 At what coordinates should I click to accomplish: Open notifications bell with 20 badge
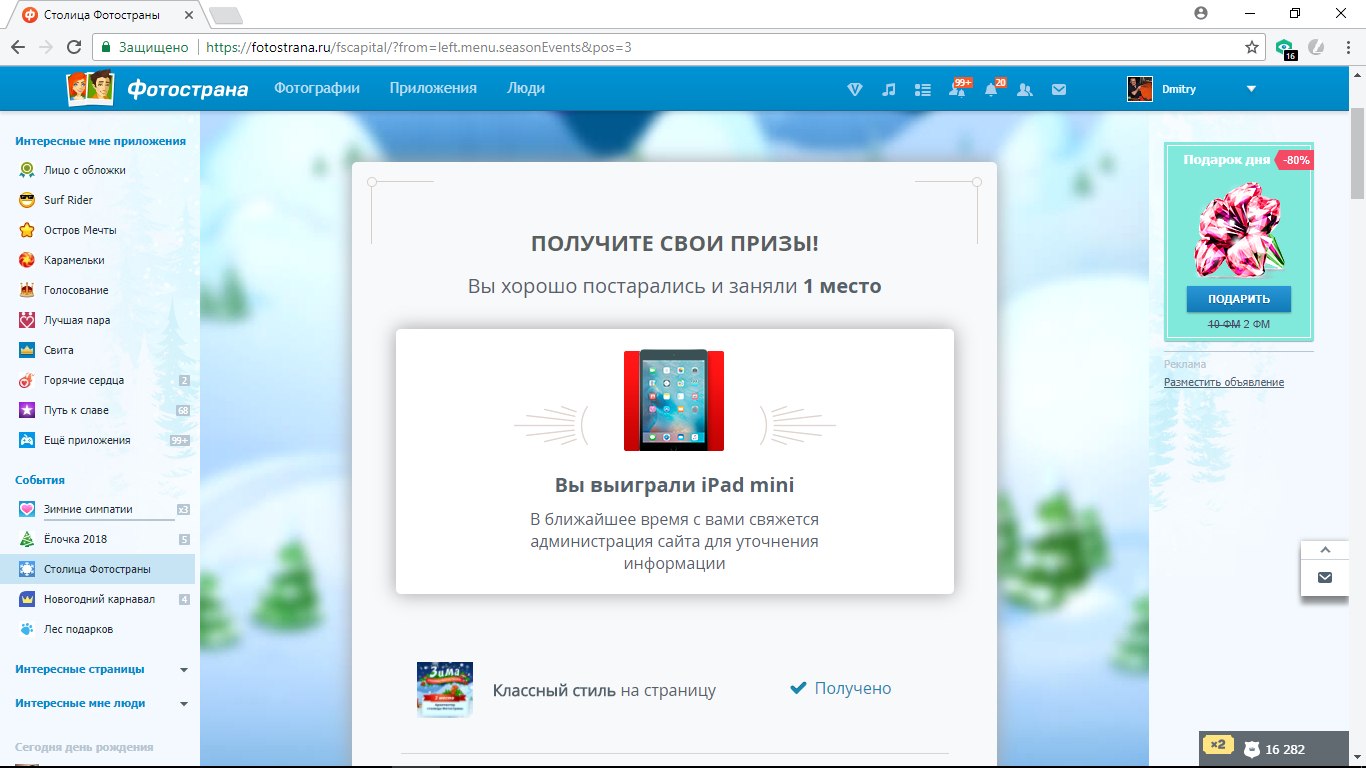pyautogui.click(x=992, y=88)
